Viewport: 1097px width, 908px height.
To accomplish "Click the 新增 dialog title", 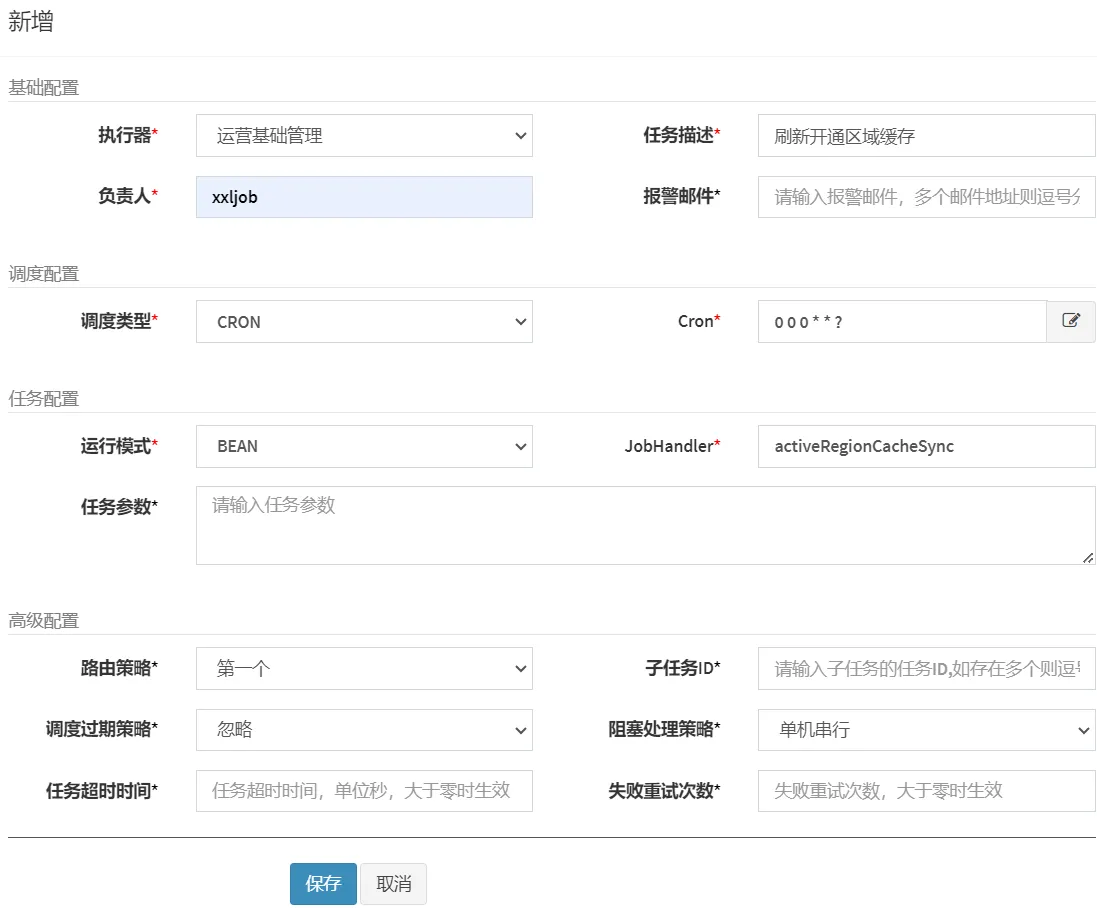I will coord(31,23).
